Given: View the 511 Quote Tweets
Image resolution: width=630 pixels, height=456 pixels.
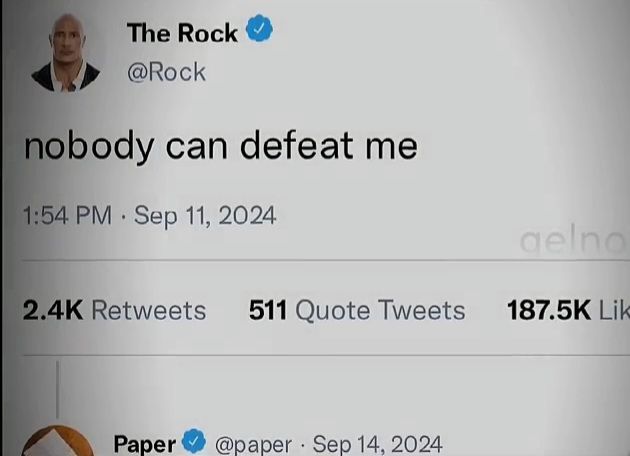Looking at the screenshot, I should click(x=357, y=310).
